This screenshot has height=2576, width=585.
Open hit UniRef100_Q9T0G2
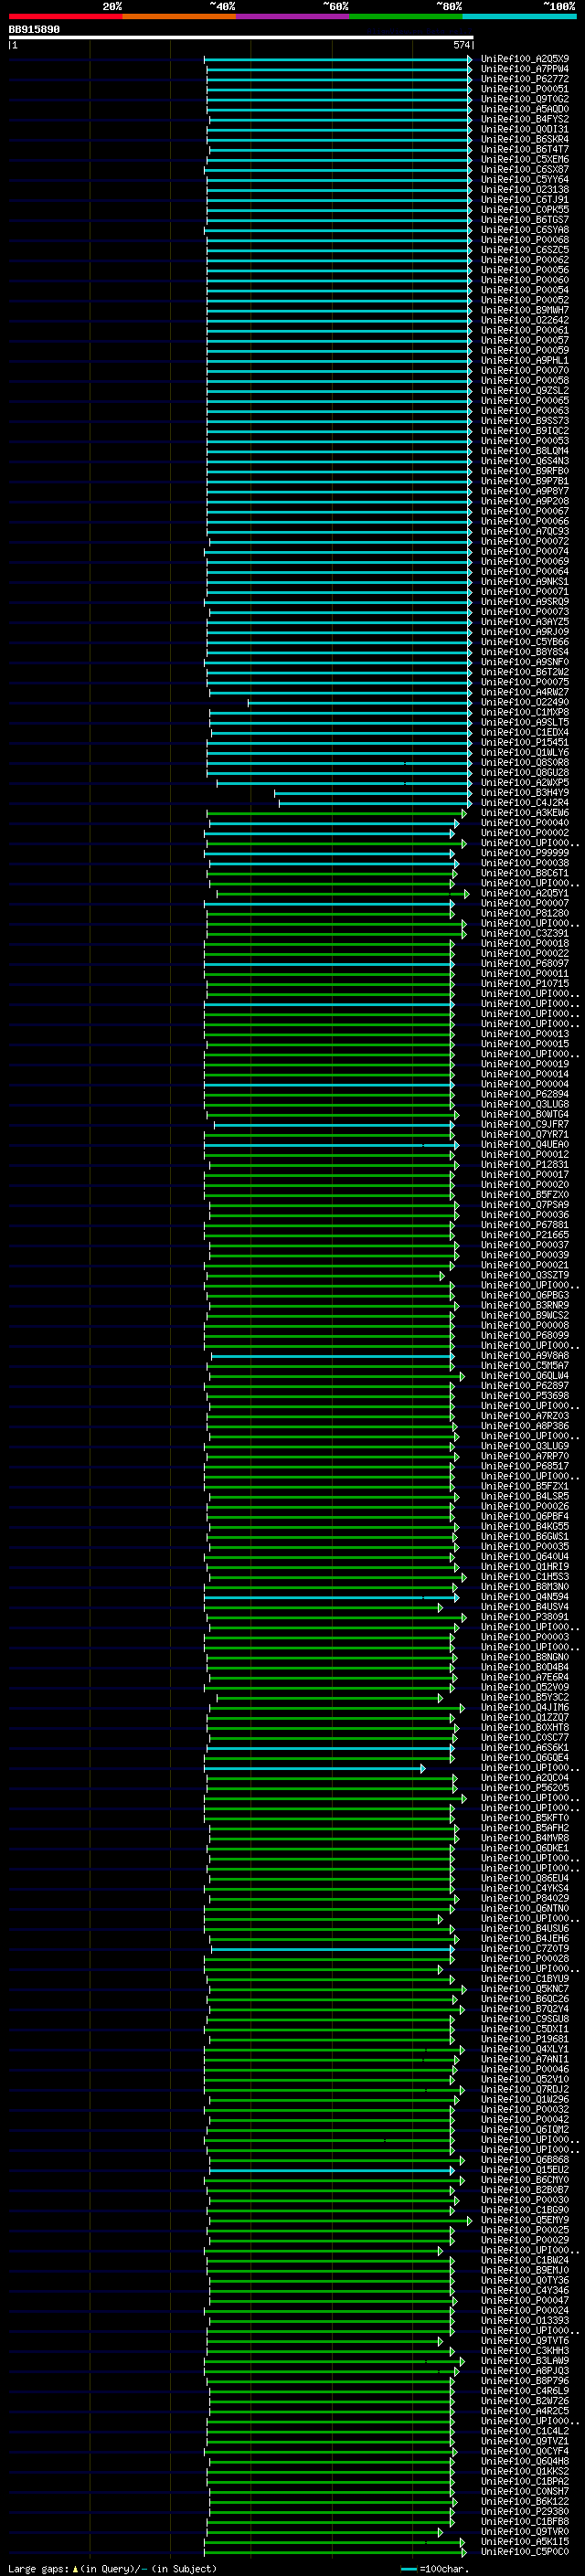(x=525, y=99)
